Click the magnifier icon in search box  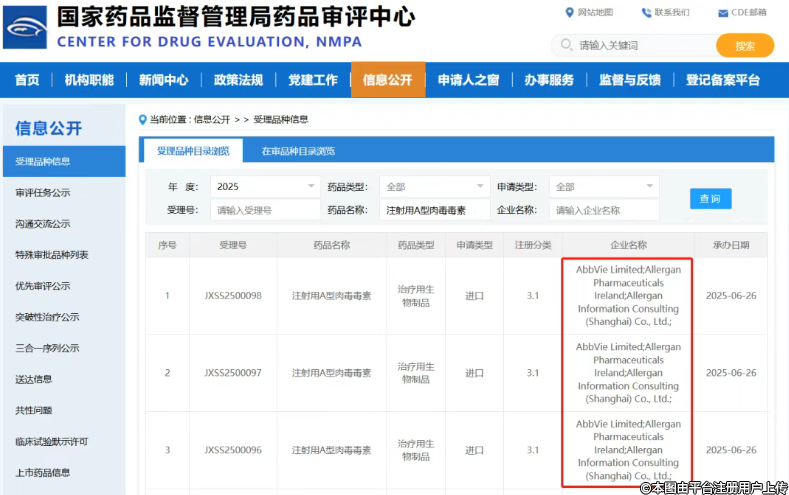[x=565, y=46]
